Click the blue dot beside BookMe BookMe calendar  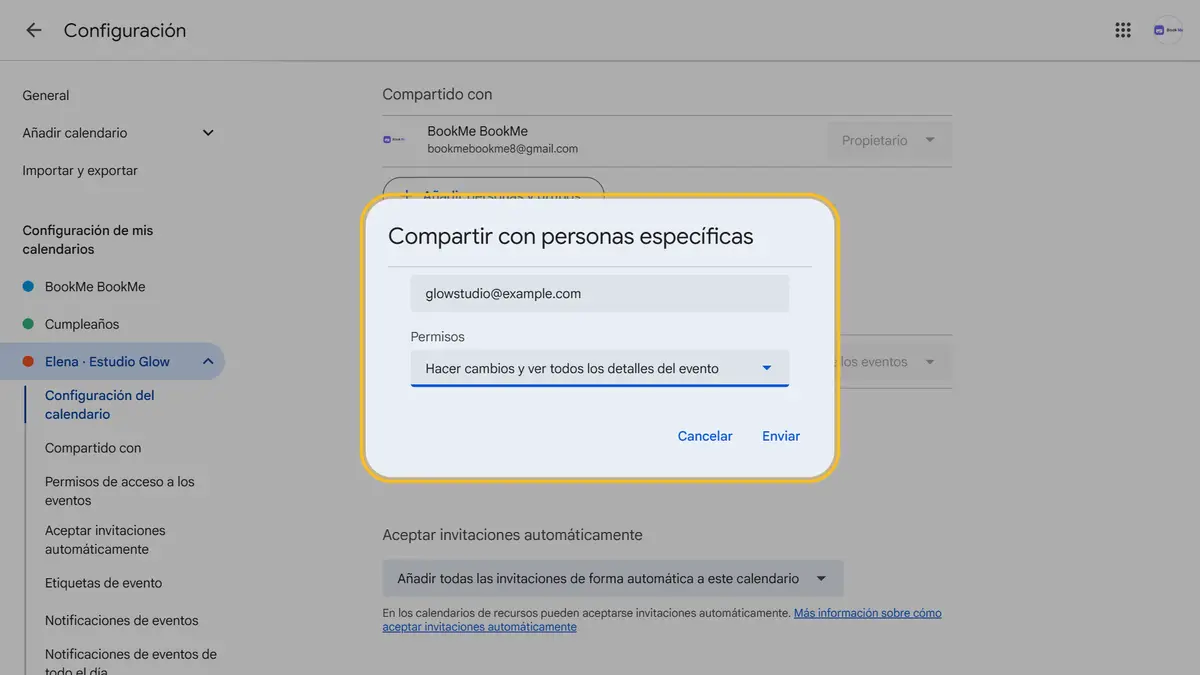[29, 287]
